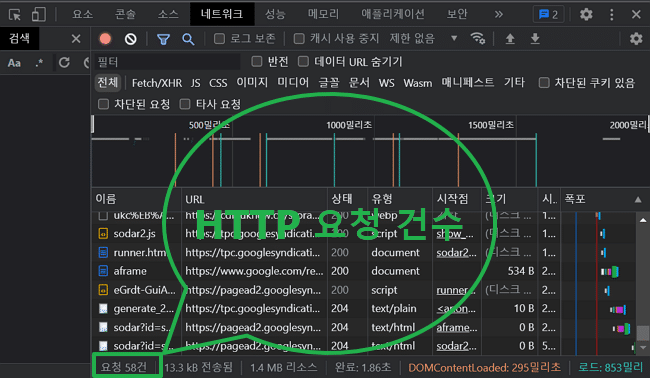Filter by 문서 requests
Screen dimensions: 650x378
click(359, 82)
